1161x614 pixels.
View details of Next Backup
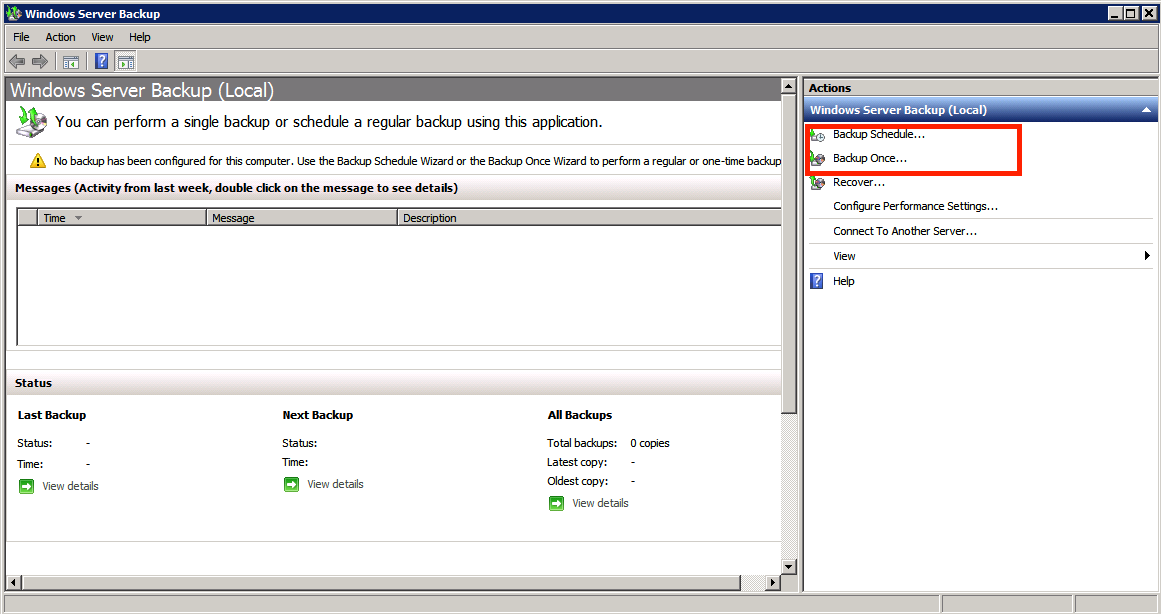pyautogui.click(x=335, y=484)
